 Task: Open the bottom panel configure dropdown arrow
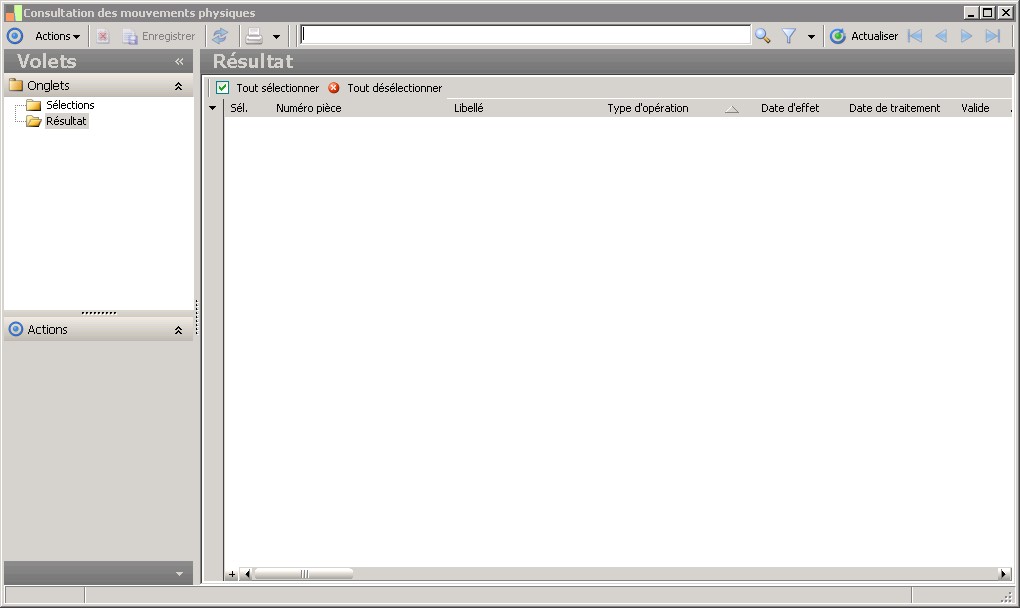coord(180,574)
